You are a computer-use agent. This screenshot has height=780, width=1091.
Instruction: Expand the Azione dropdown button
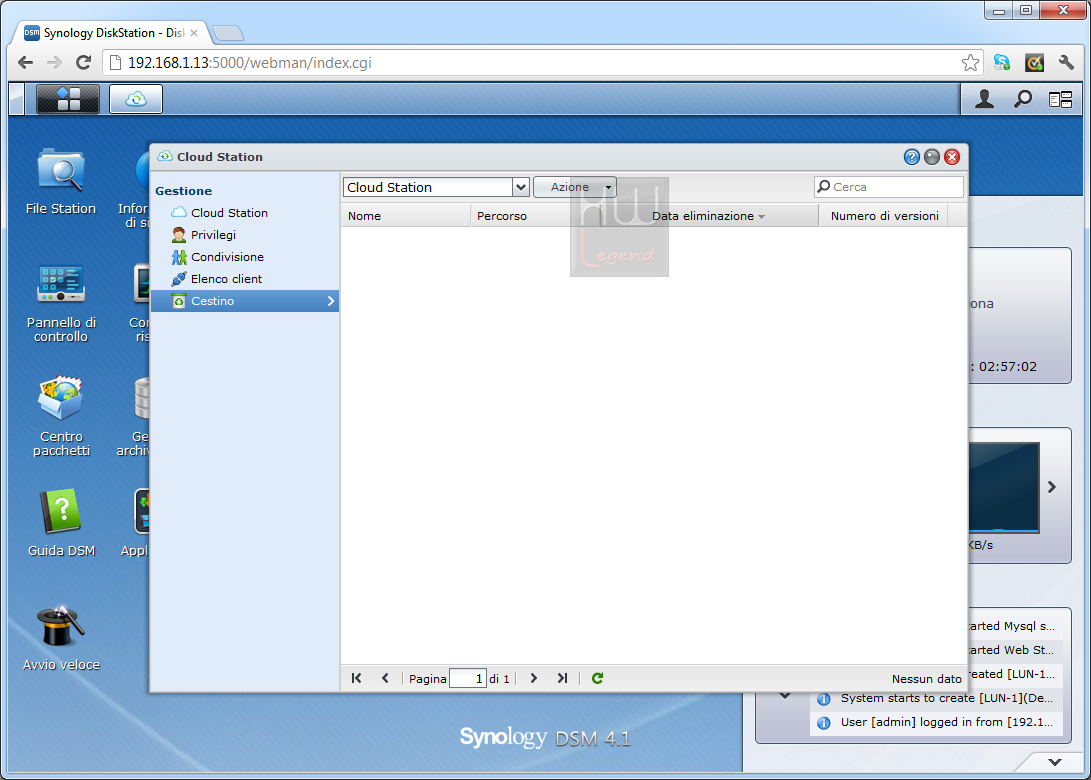[575, 187]
